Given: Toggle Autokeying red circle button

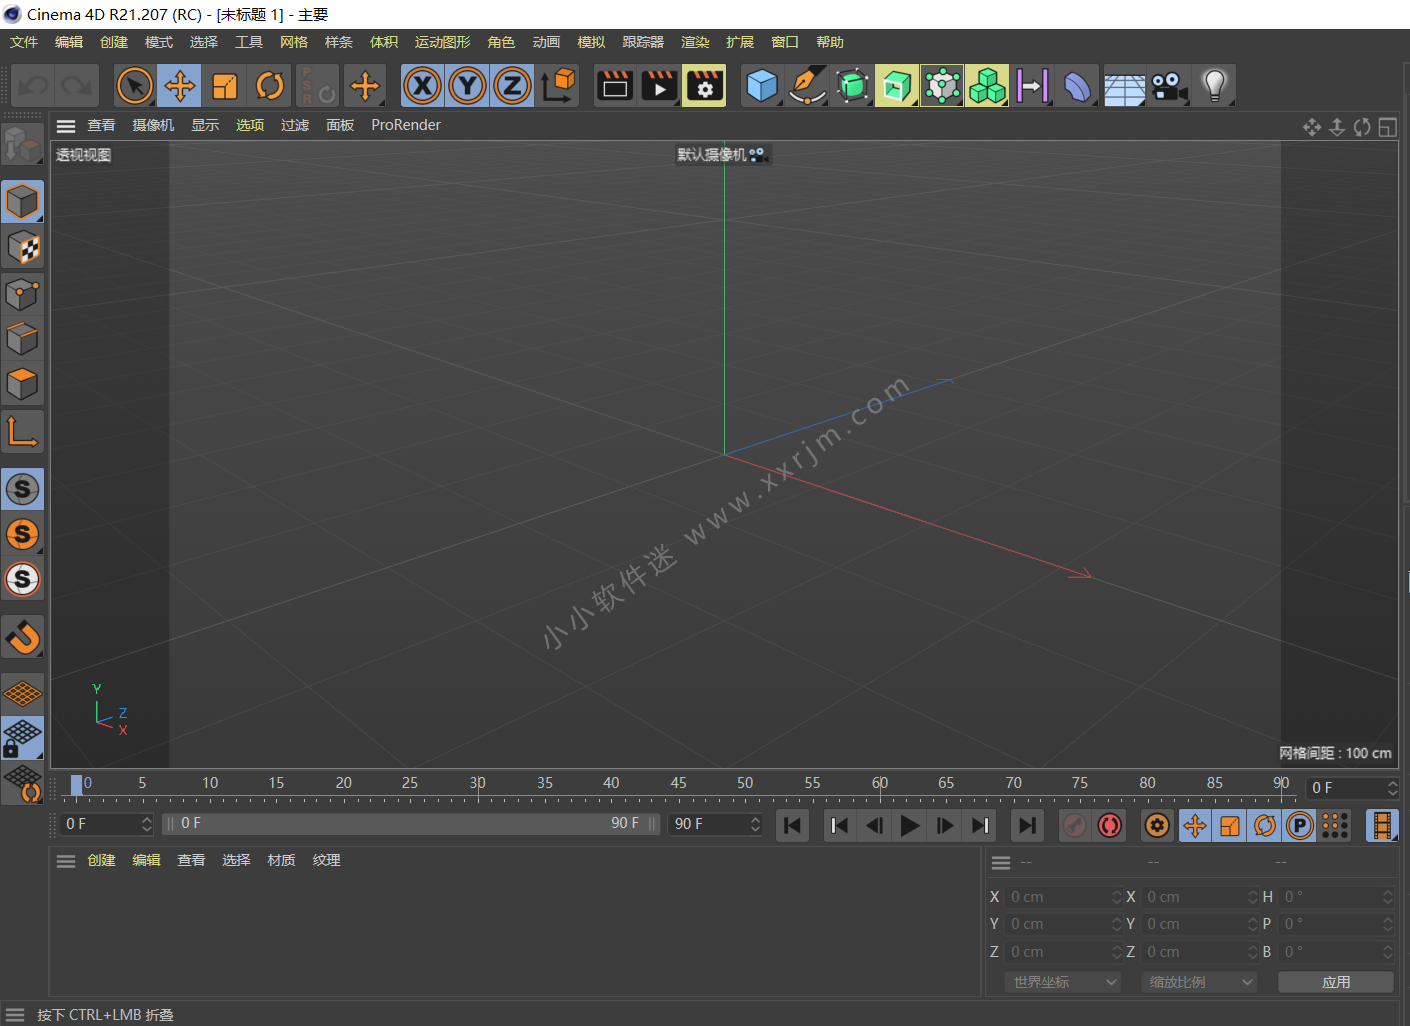Looking at the screenshot, I should [1110, 825].
